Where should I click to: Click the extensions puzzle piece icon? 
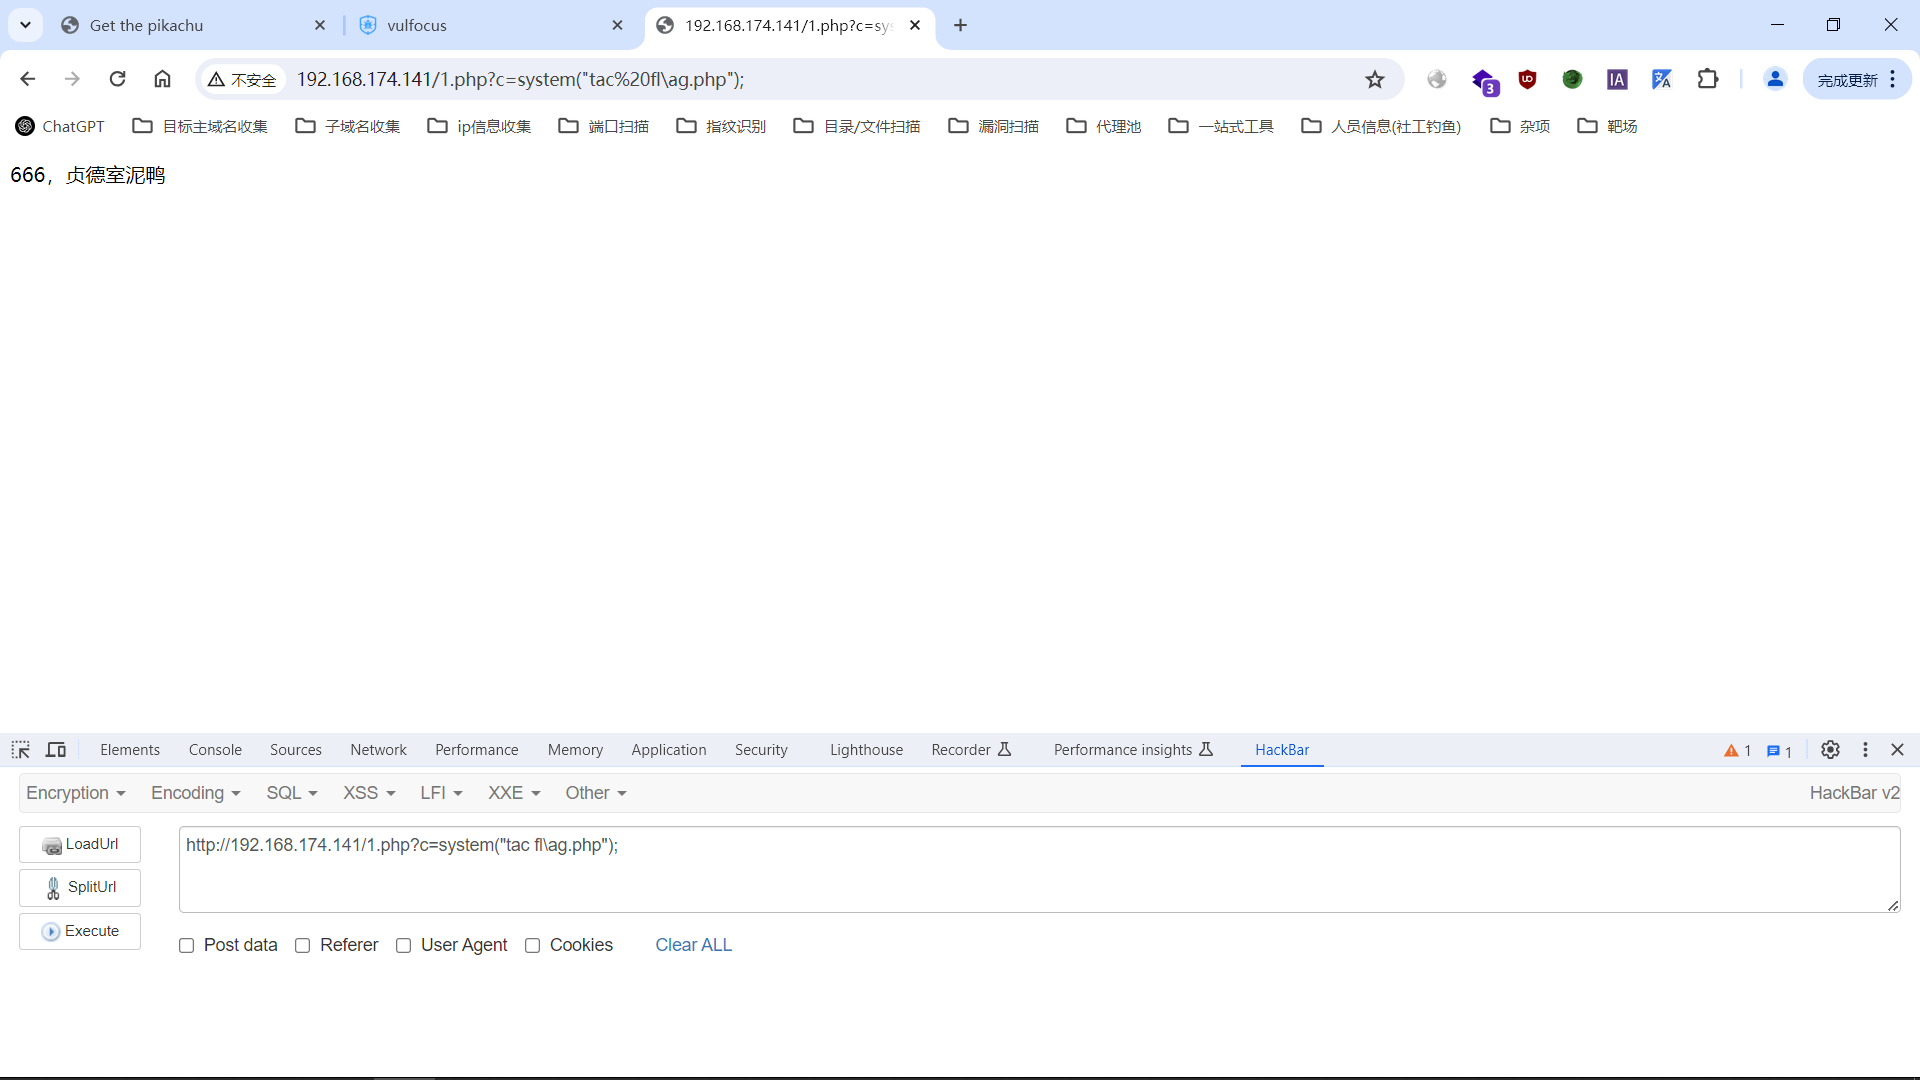coord(1708,79)
